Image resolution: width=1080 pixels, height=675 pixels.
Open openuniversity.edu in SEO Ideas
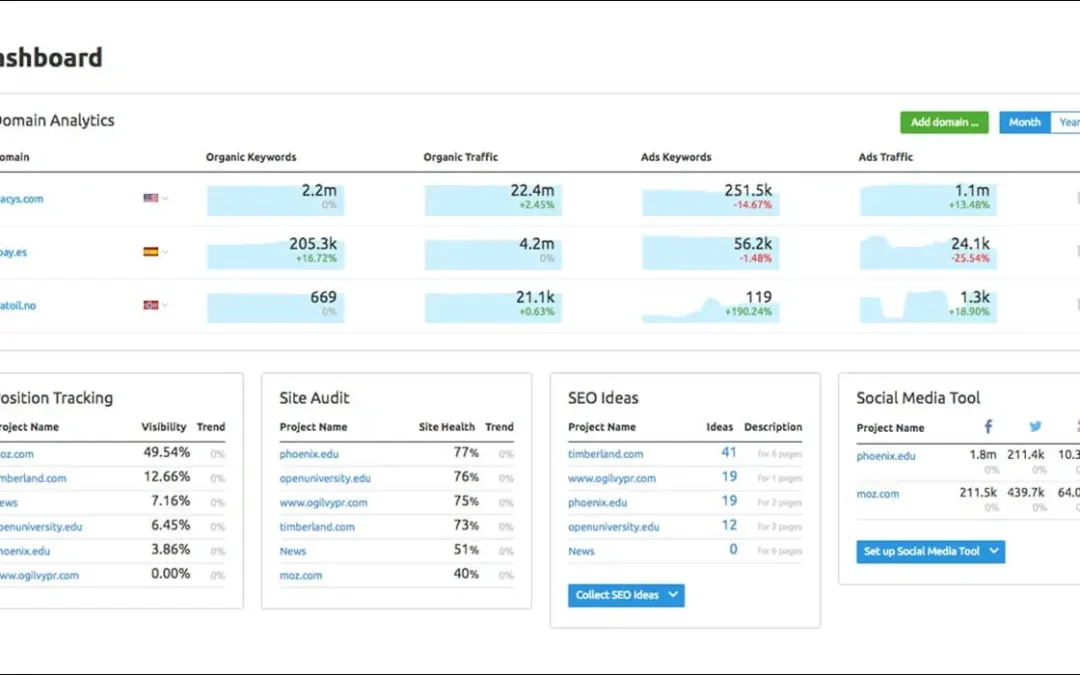click(x=614, y=527)
